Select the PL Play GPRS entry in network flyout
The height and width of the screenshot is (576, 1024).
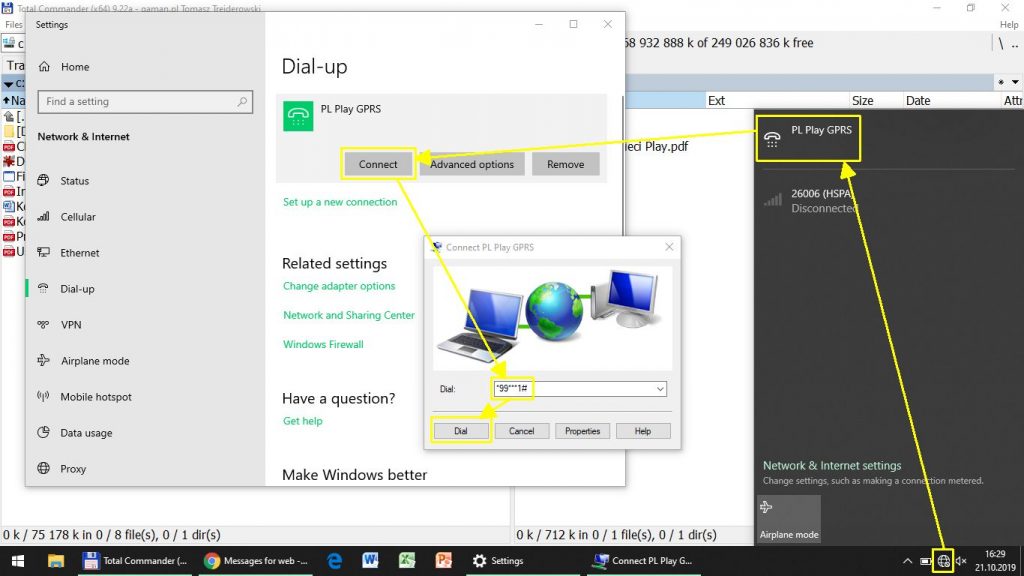808,138
